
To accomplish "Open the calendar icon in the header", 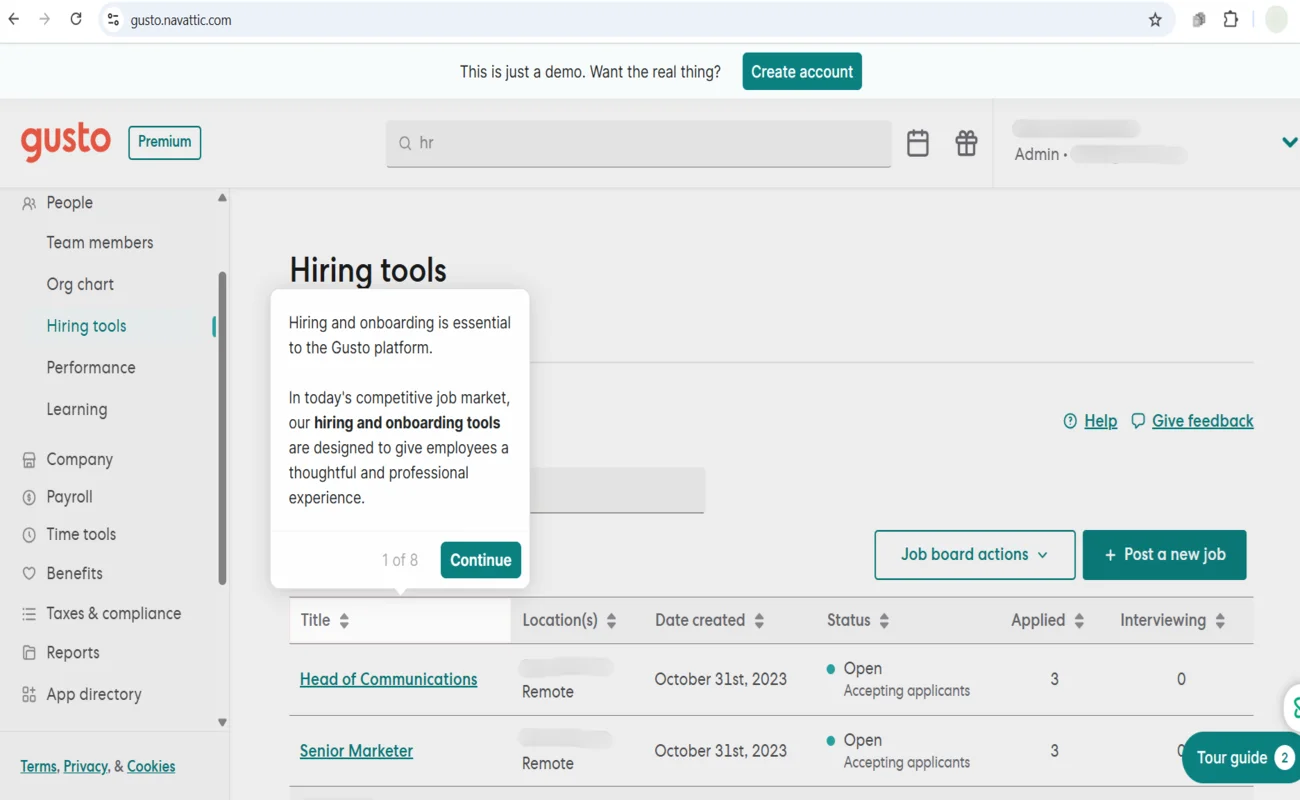I will point(918,143).
